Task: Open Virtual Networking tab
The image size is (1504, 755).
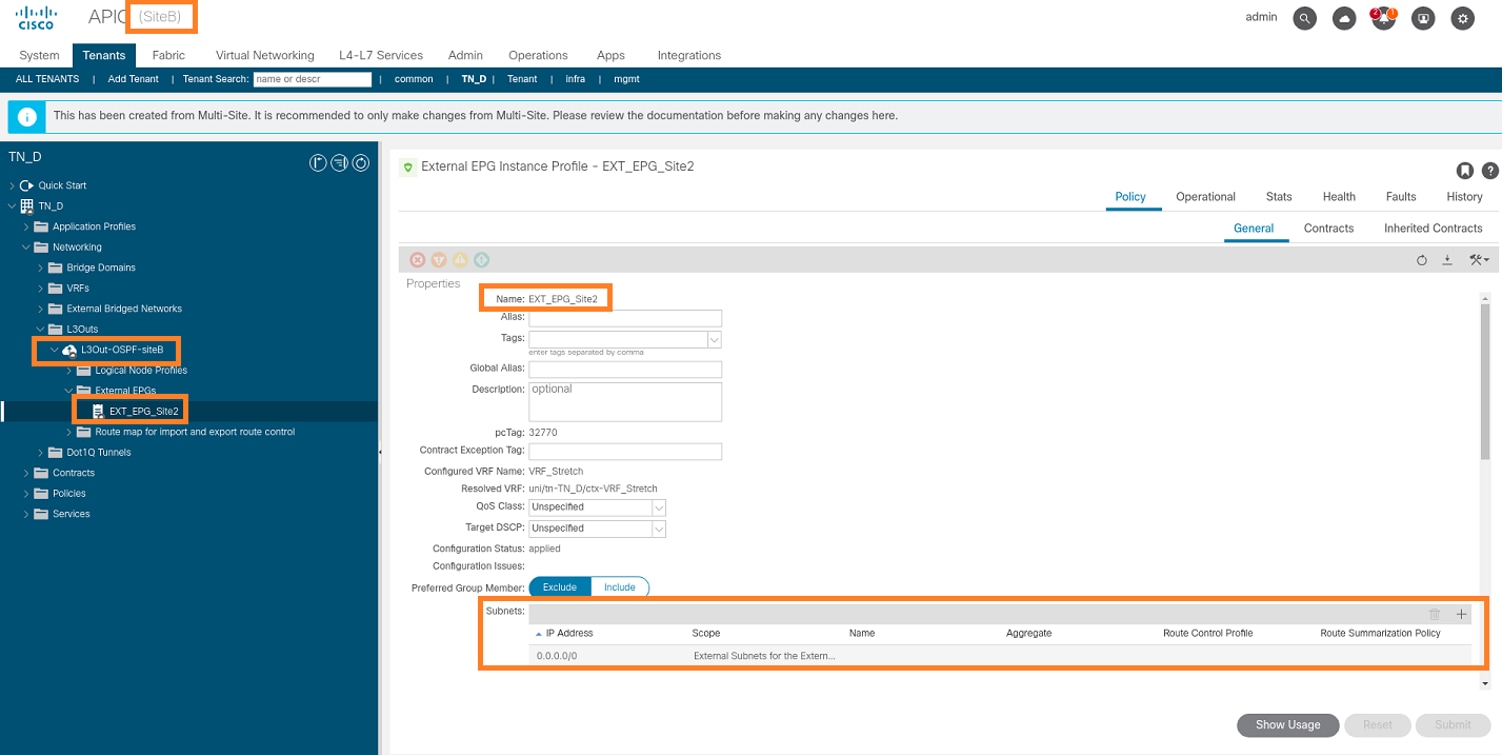Action: 265,56
